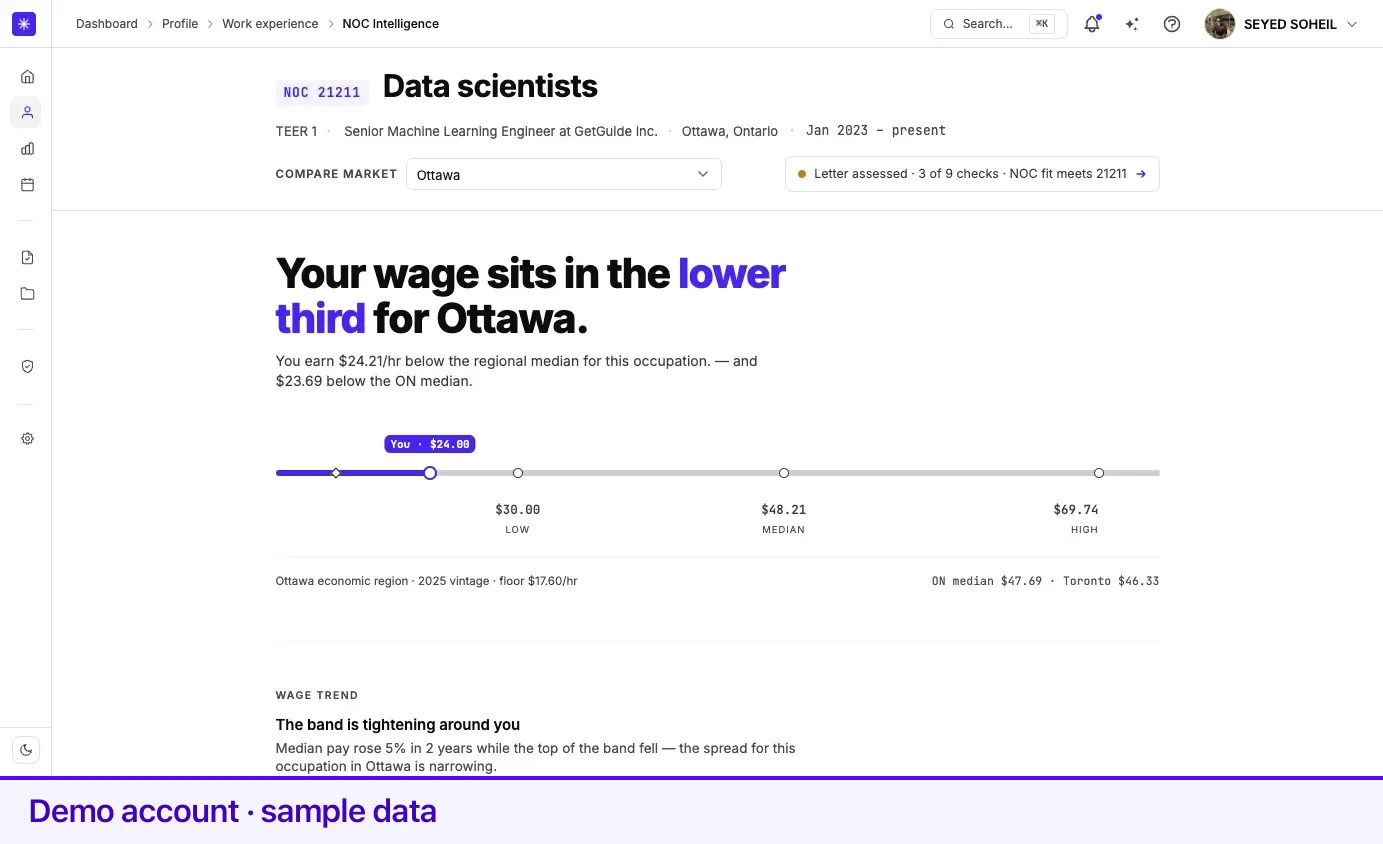Open the bar chart icon in the sidebar

(27, 149)
